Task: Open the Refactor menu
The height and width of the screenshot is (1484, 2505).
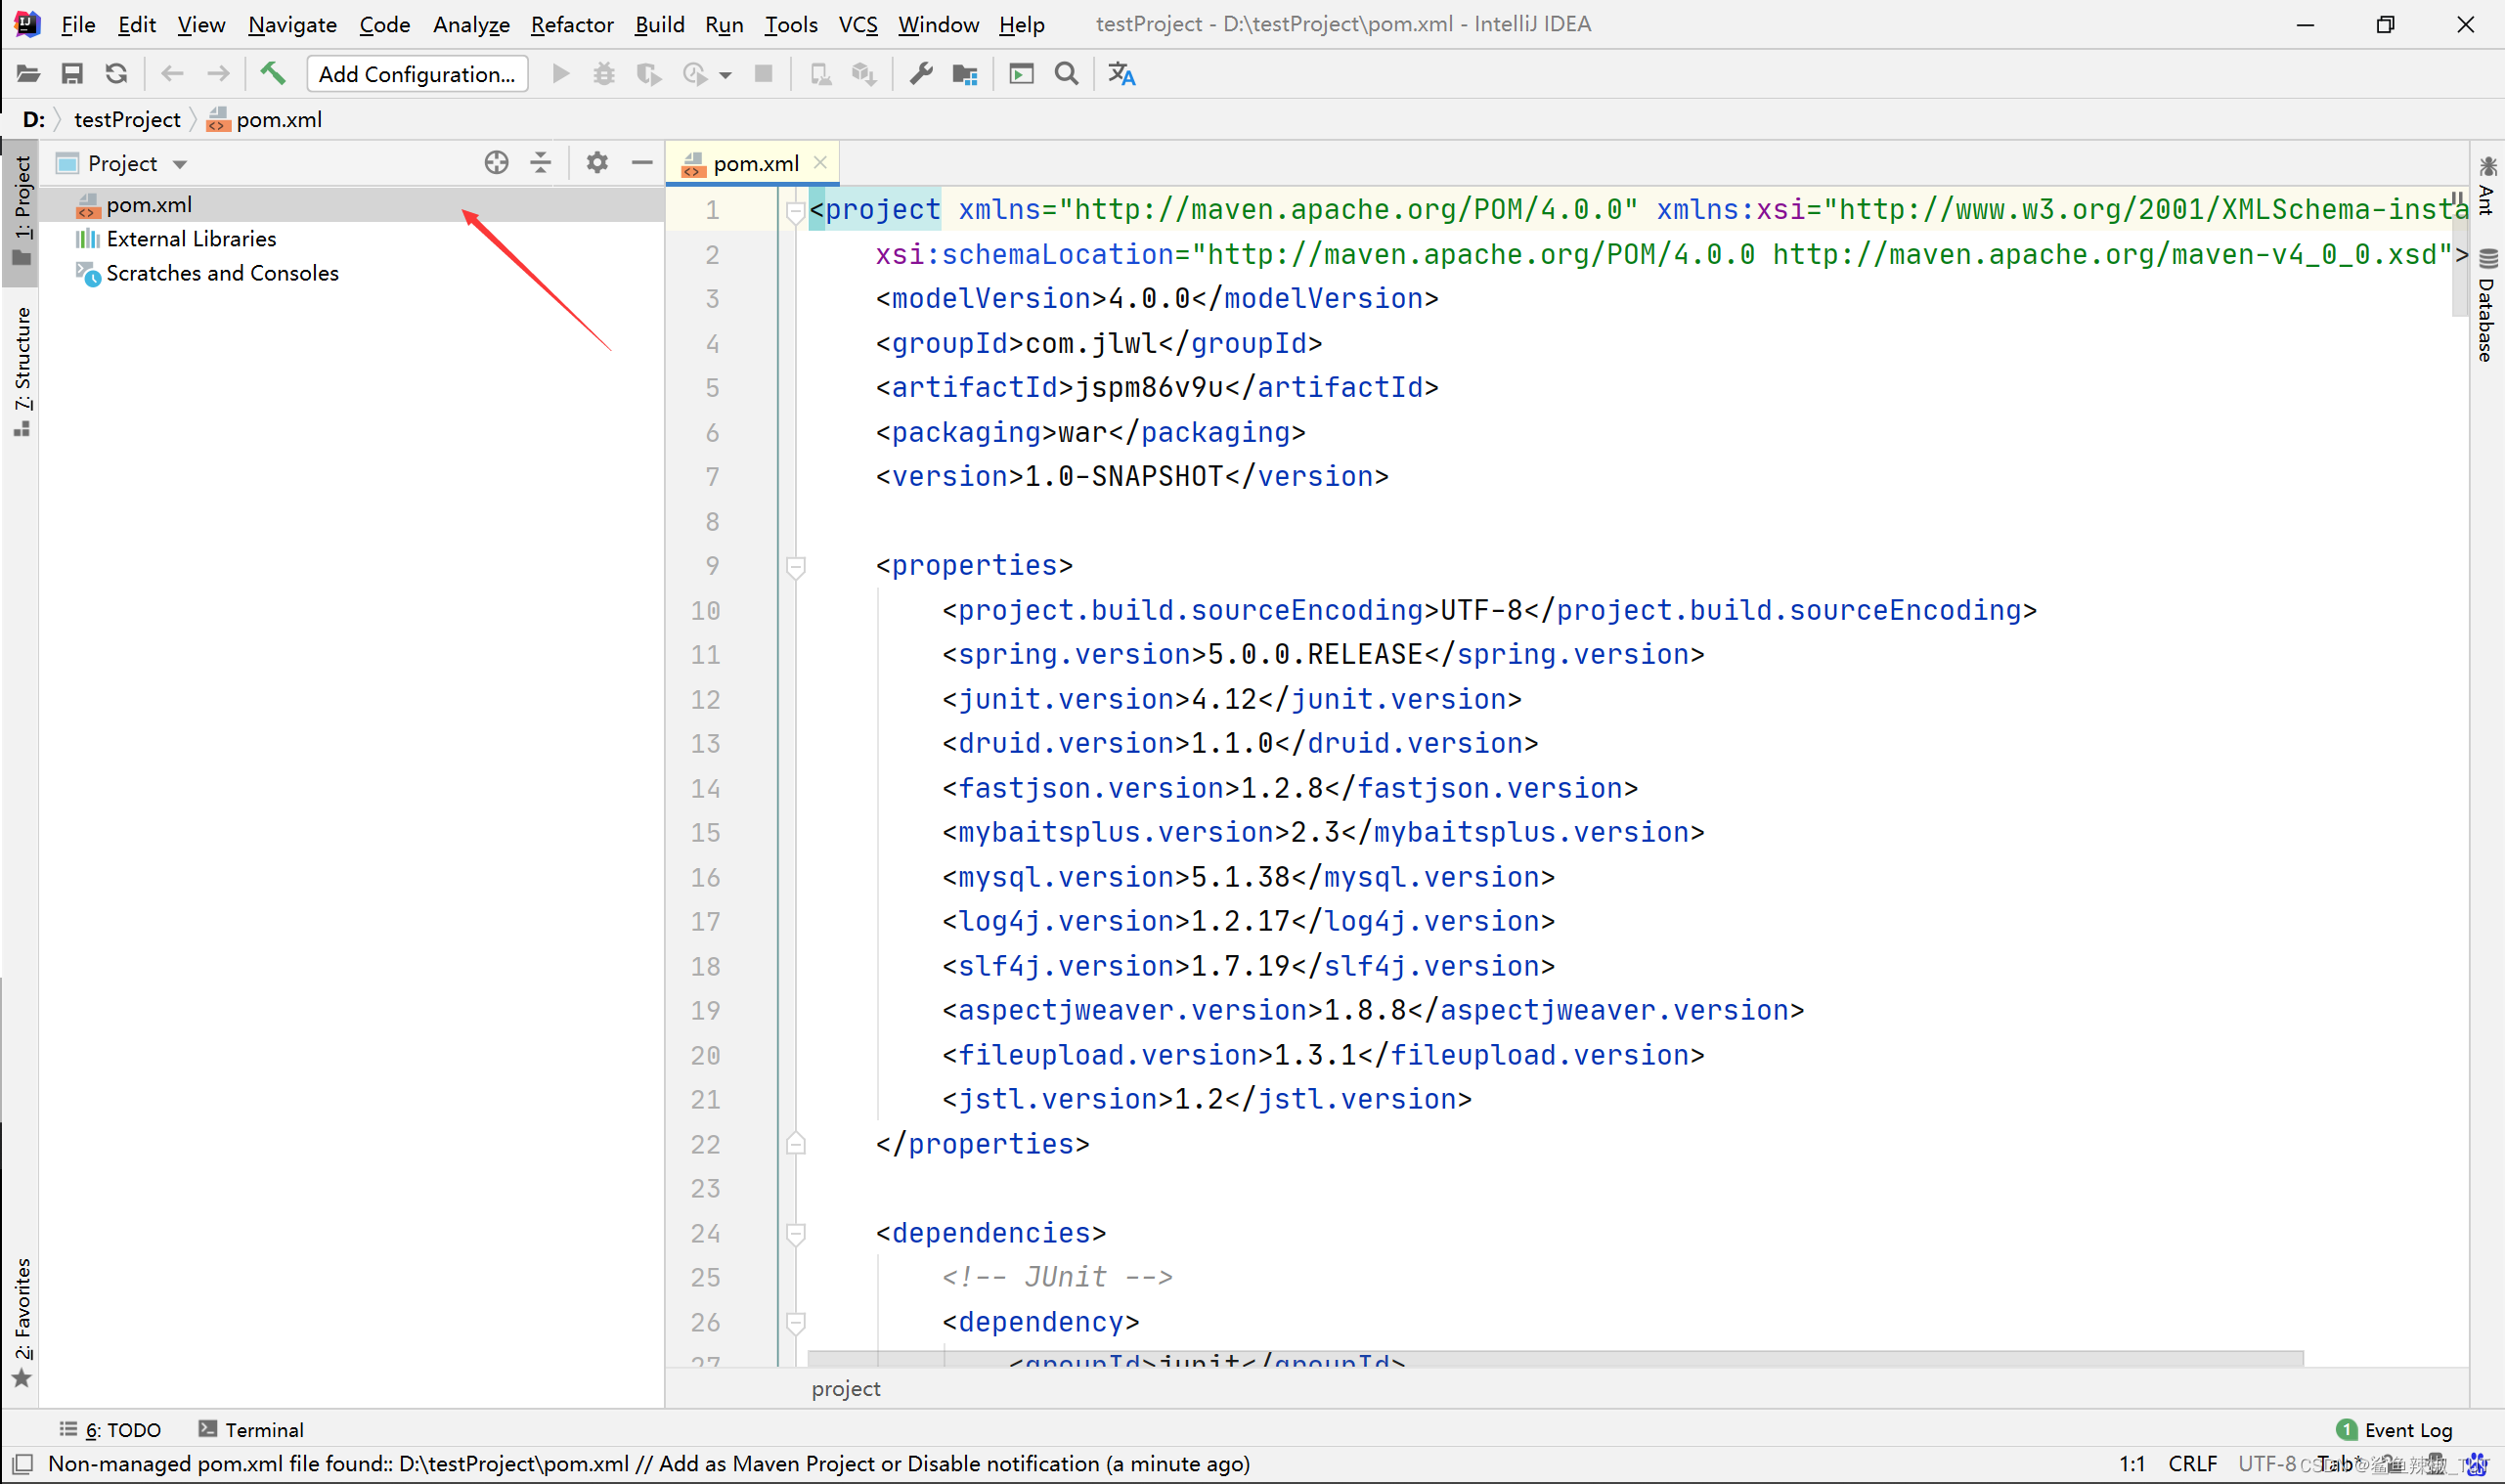Action: tap(571, 24)
